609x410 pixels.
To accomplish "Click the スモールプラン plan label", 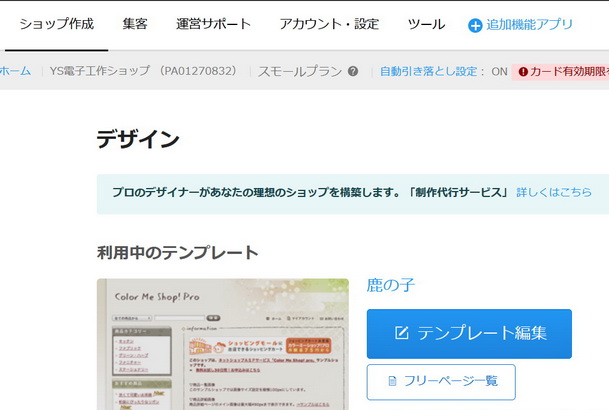I will point(299,72).
